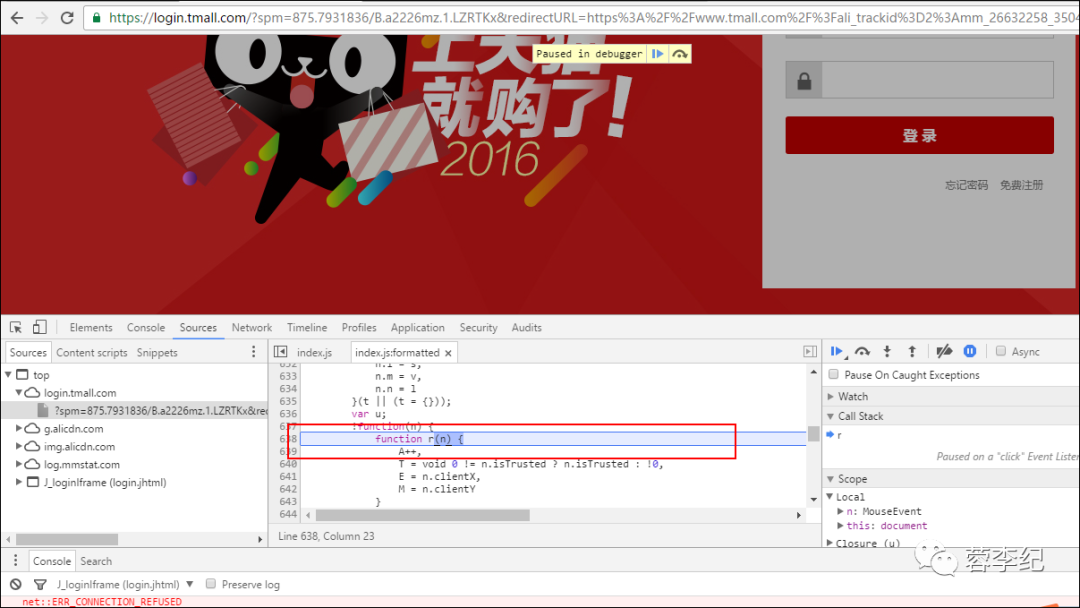1080x608 pixels.
Task: Collapse the Local scope group
Action: [830, 496]
